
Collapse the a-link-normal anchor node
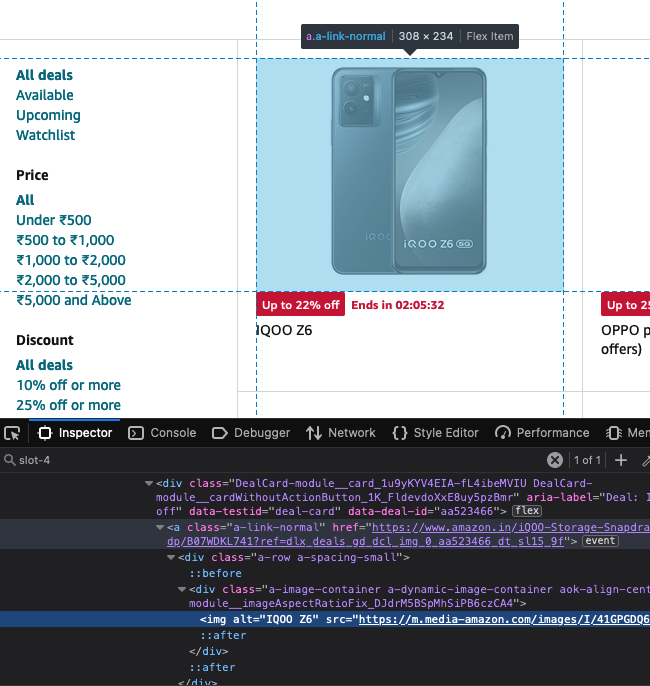pos(160,527)
